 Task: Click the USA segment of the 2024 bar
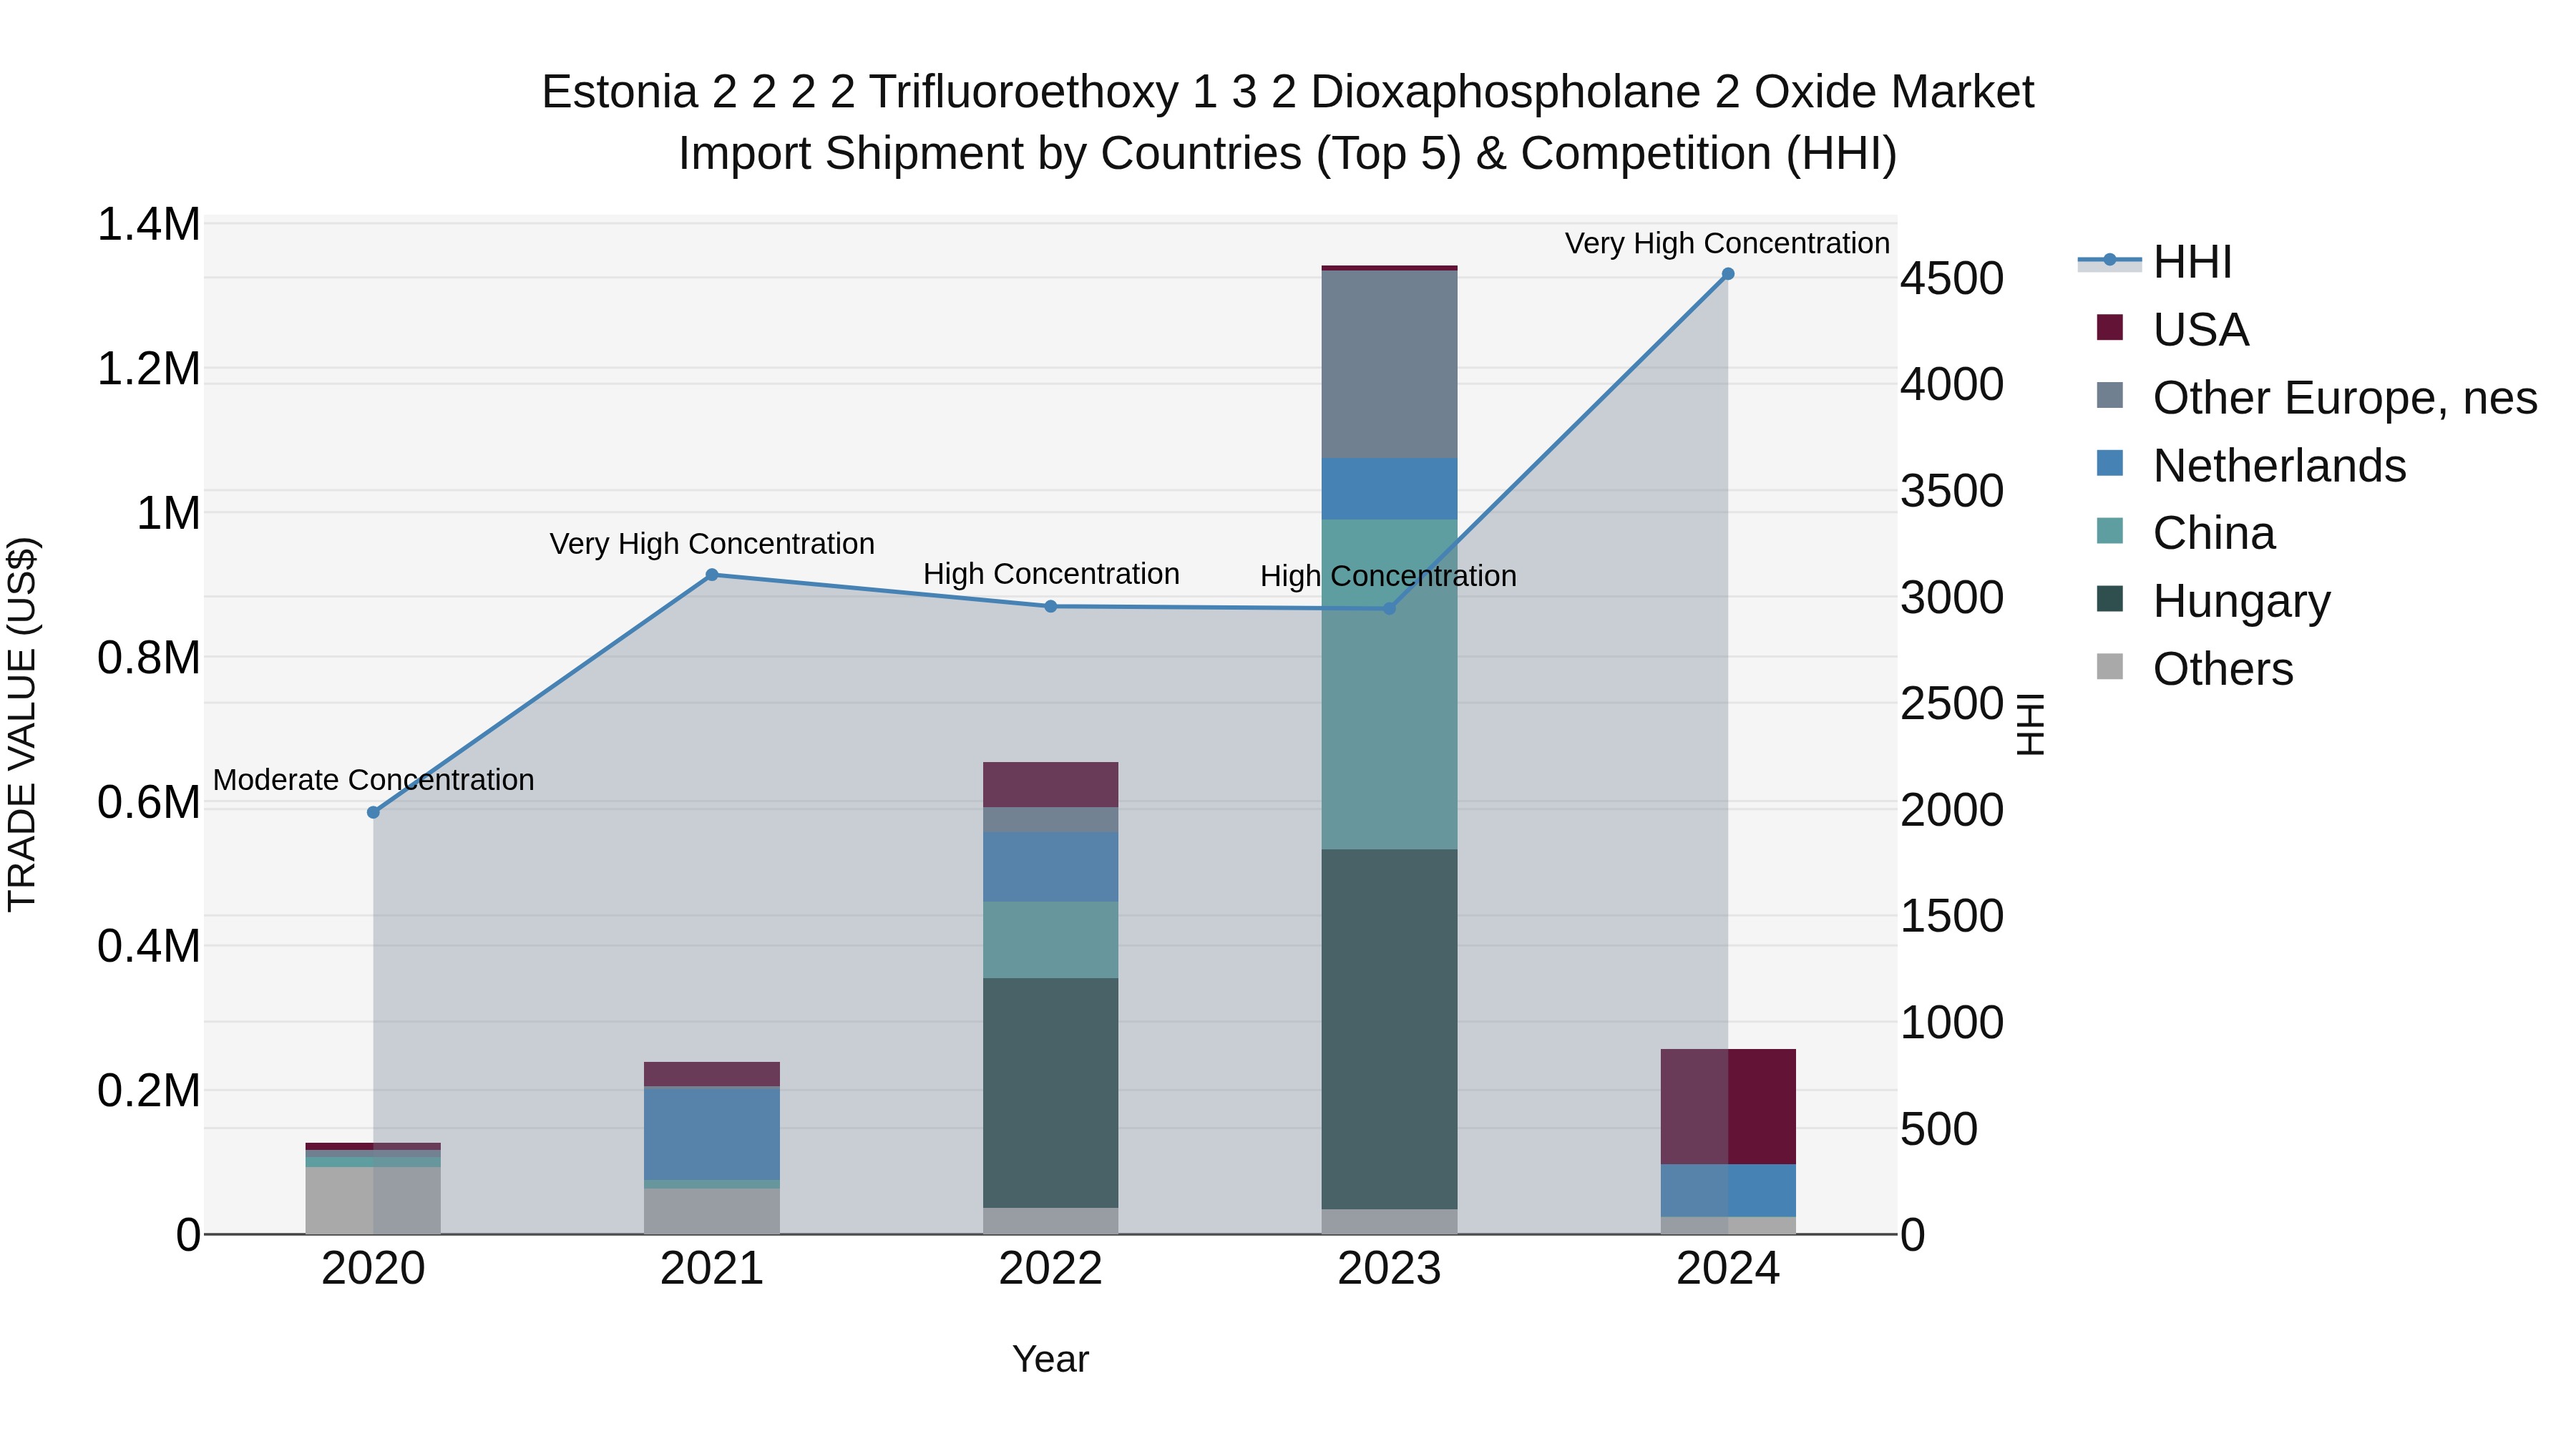pos(1728,1107)
